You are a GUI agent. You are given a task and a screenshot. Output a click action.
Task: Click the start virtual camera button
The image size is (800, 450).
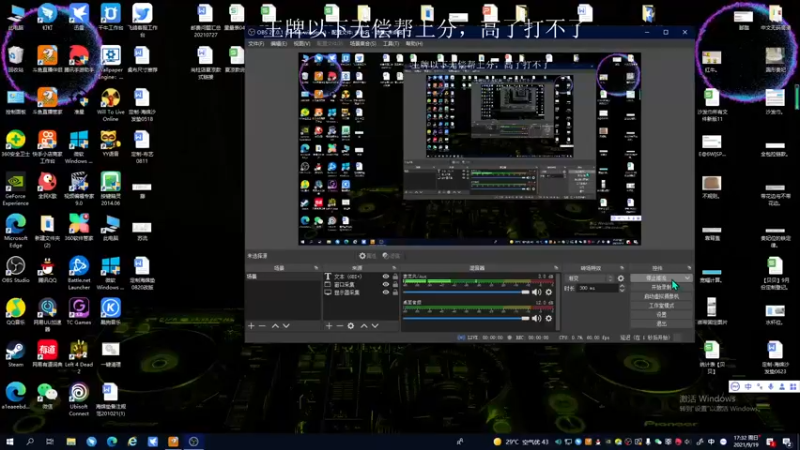[x=661, y=296]
